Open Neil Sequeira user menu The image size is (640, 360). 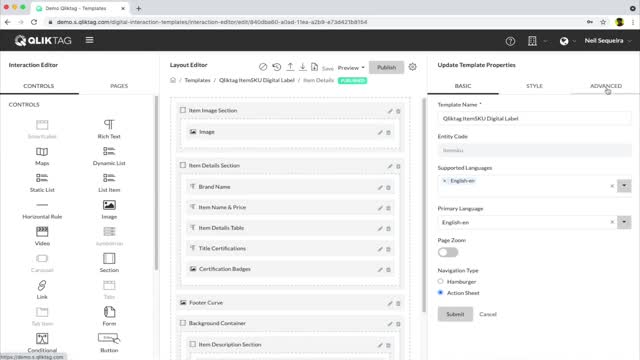(608, 40)
